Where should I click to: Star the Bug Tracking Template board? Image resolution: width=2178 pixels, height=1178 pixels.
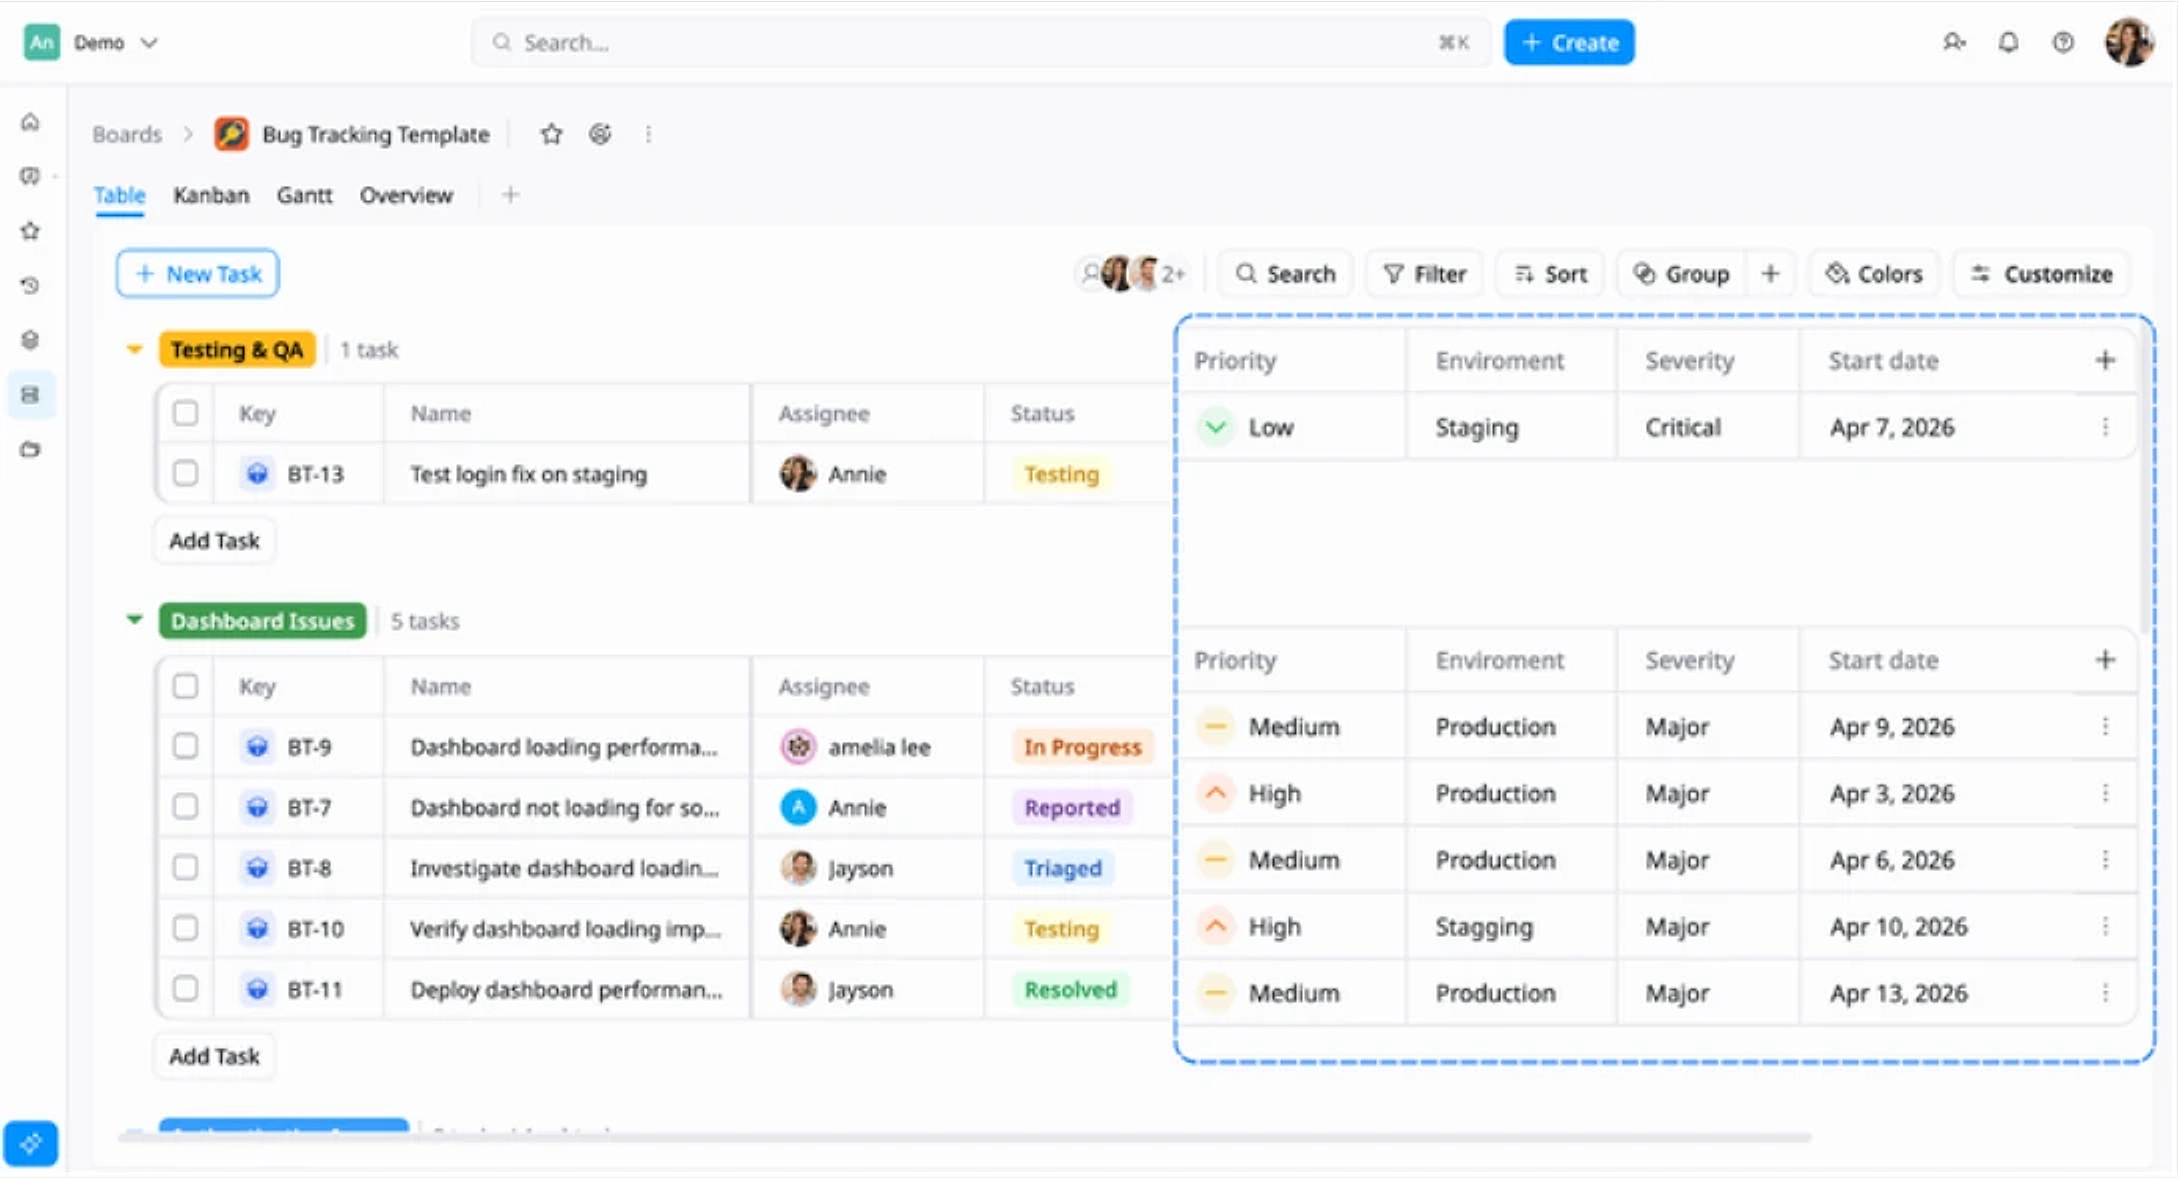click(551, 134)
